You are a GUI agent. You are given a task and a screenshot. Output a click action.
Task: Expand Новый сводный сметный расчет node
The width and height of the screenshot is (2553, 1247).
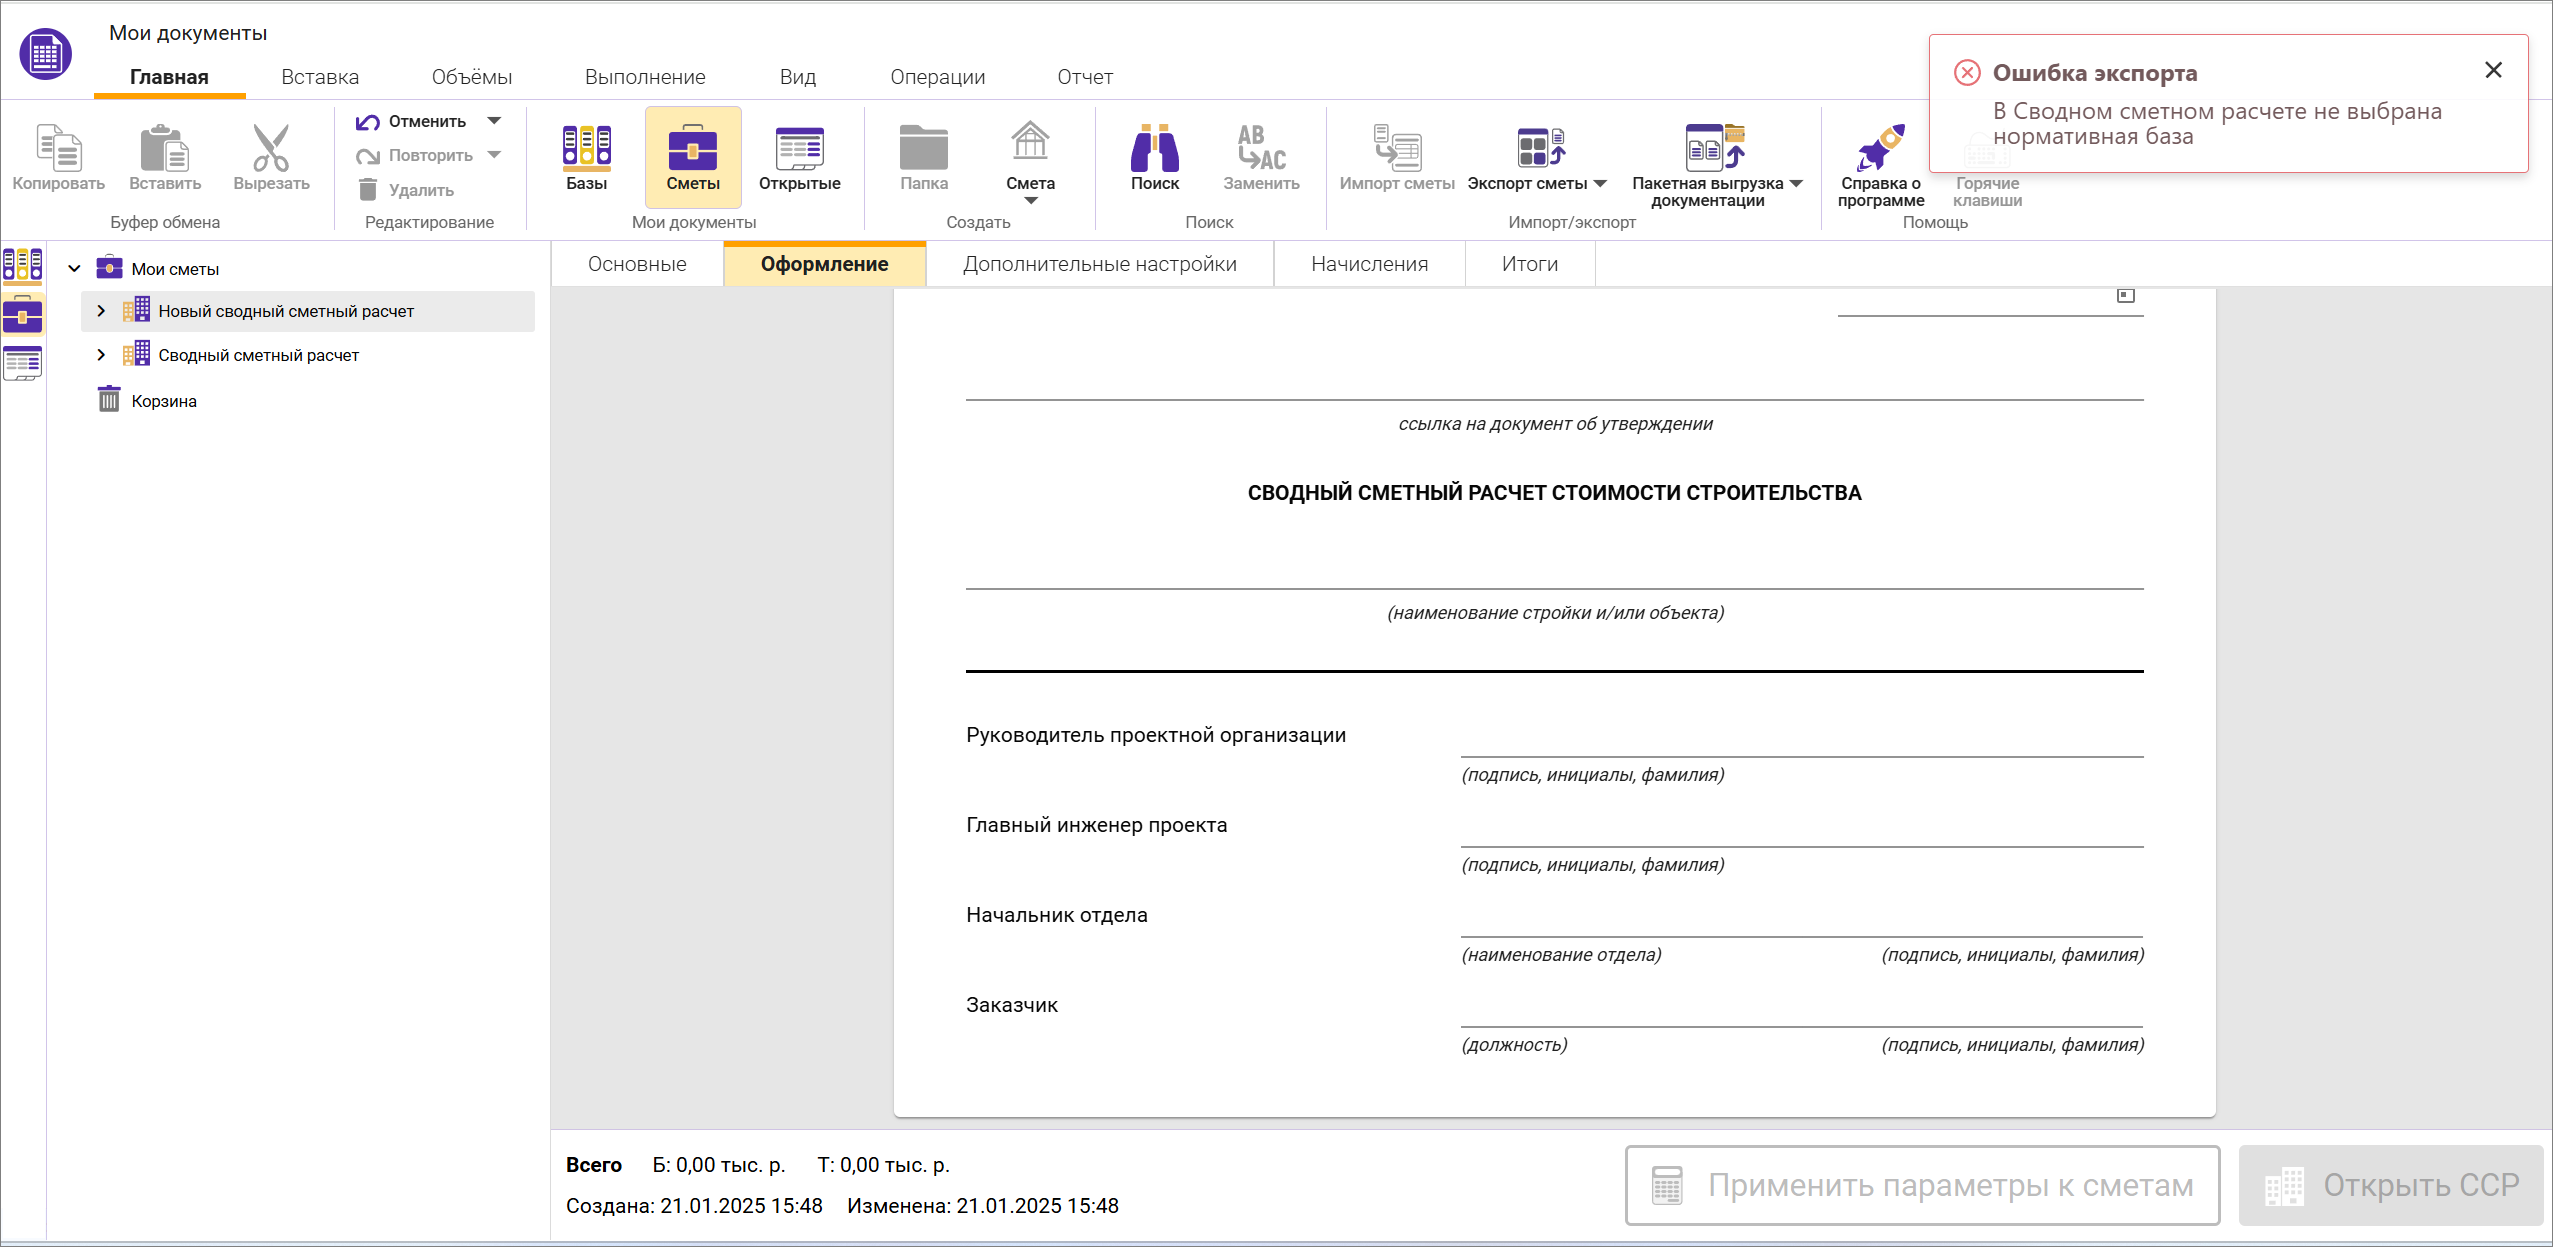[x=101, y=311]
